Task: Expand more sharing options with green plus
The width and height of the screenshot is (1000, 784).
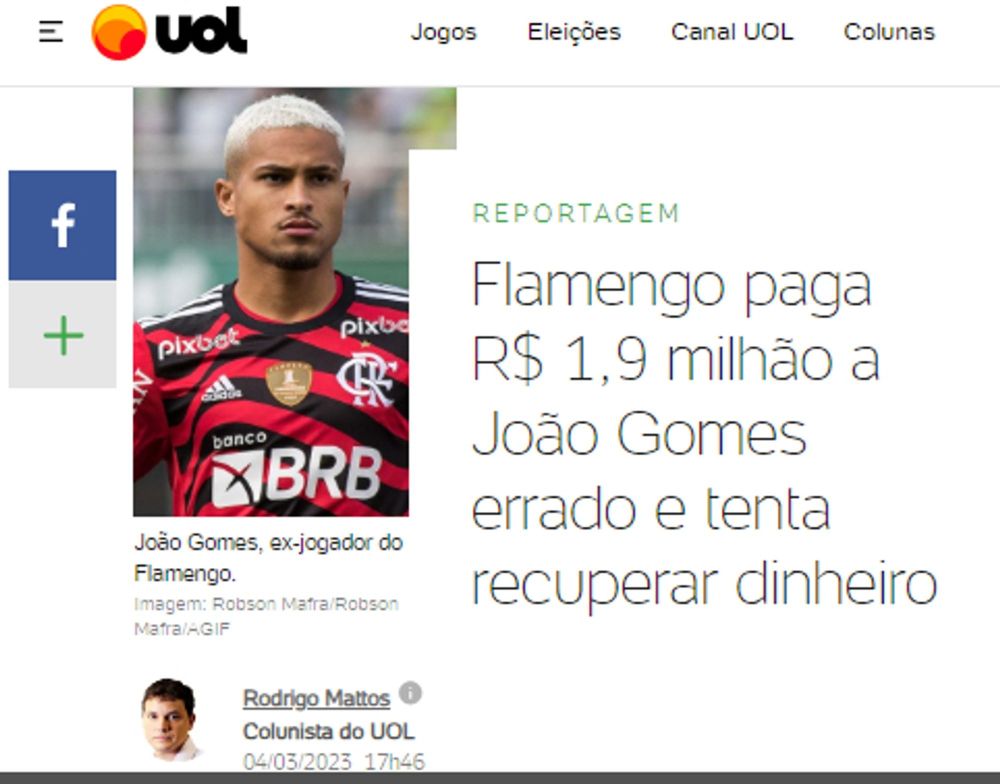Action: click(62, 335)
